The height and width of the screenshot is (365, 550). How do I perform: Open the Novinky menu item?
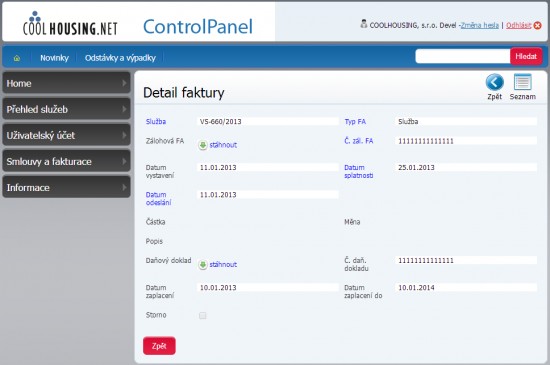tap(54, 58)
